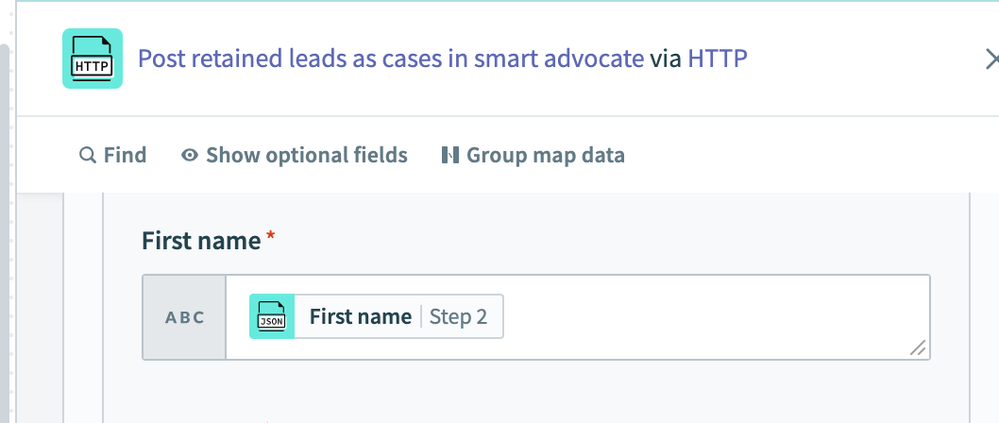Click the eye icon for optional fields
999x423 pixels.
click(189, 155)
